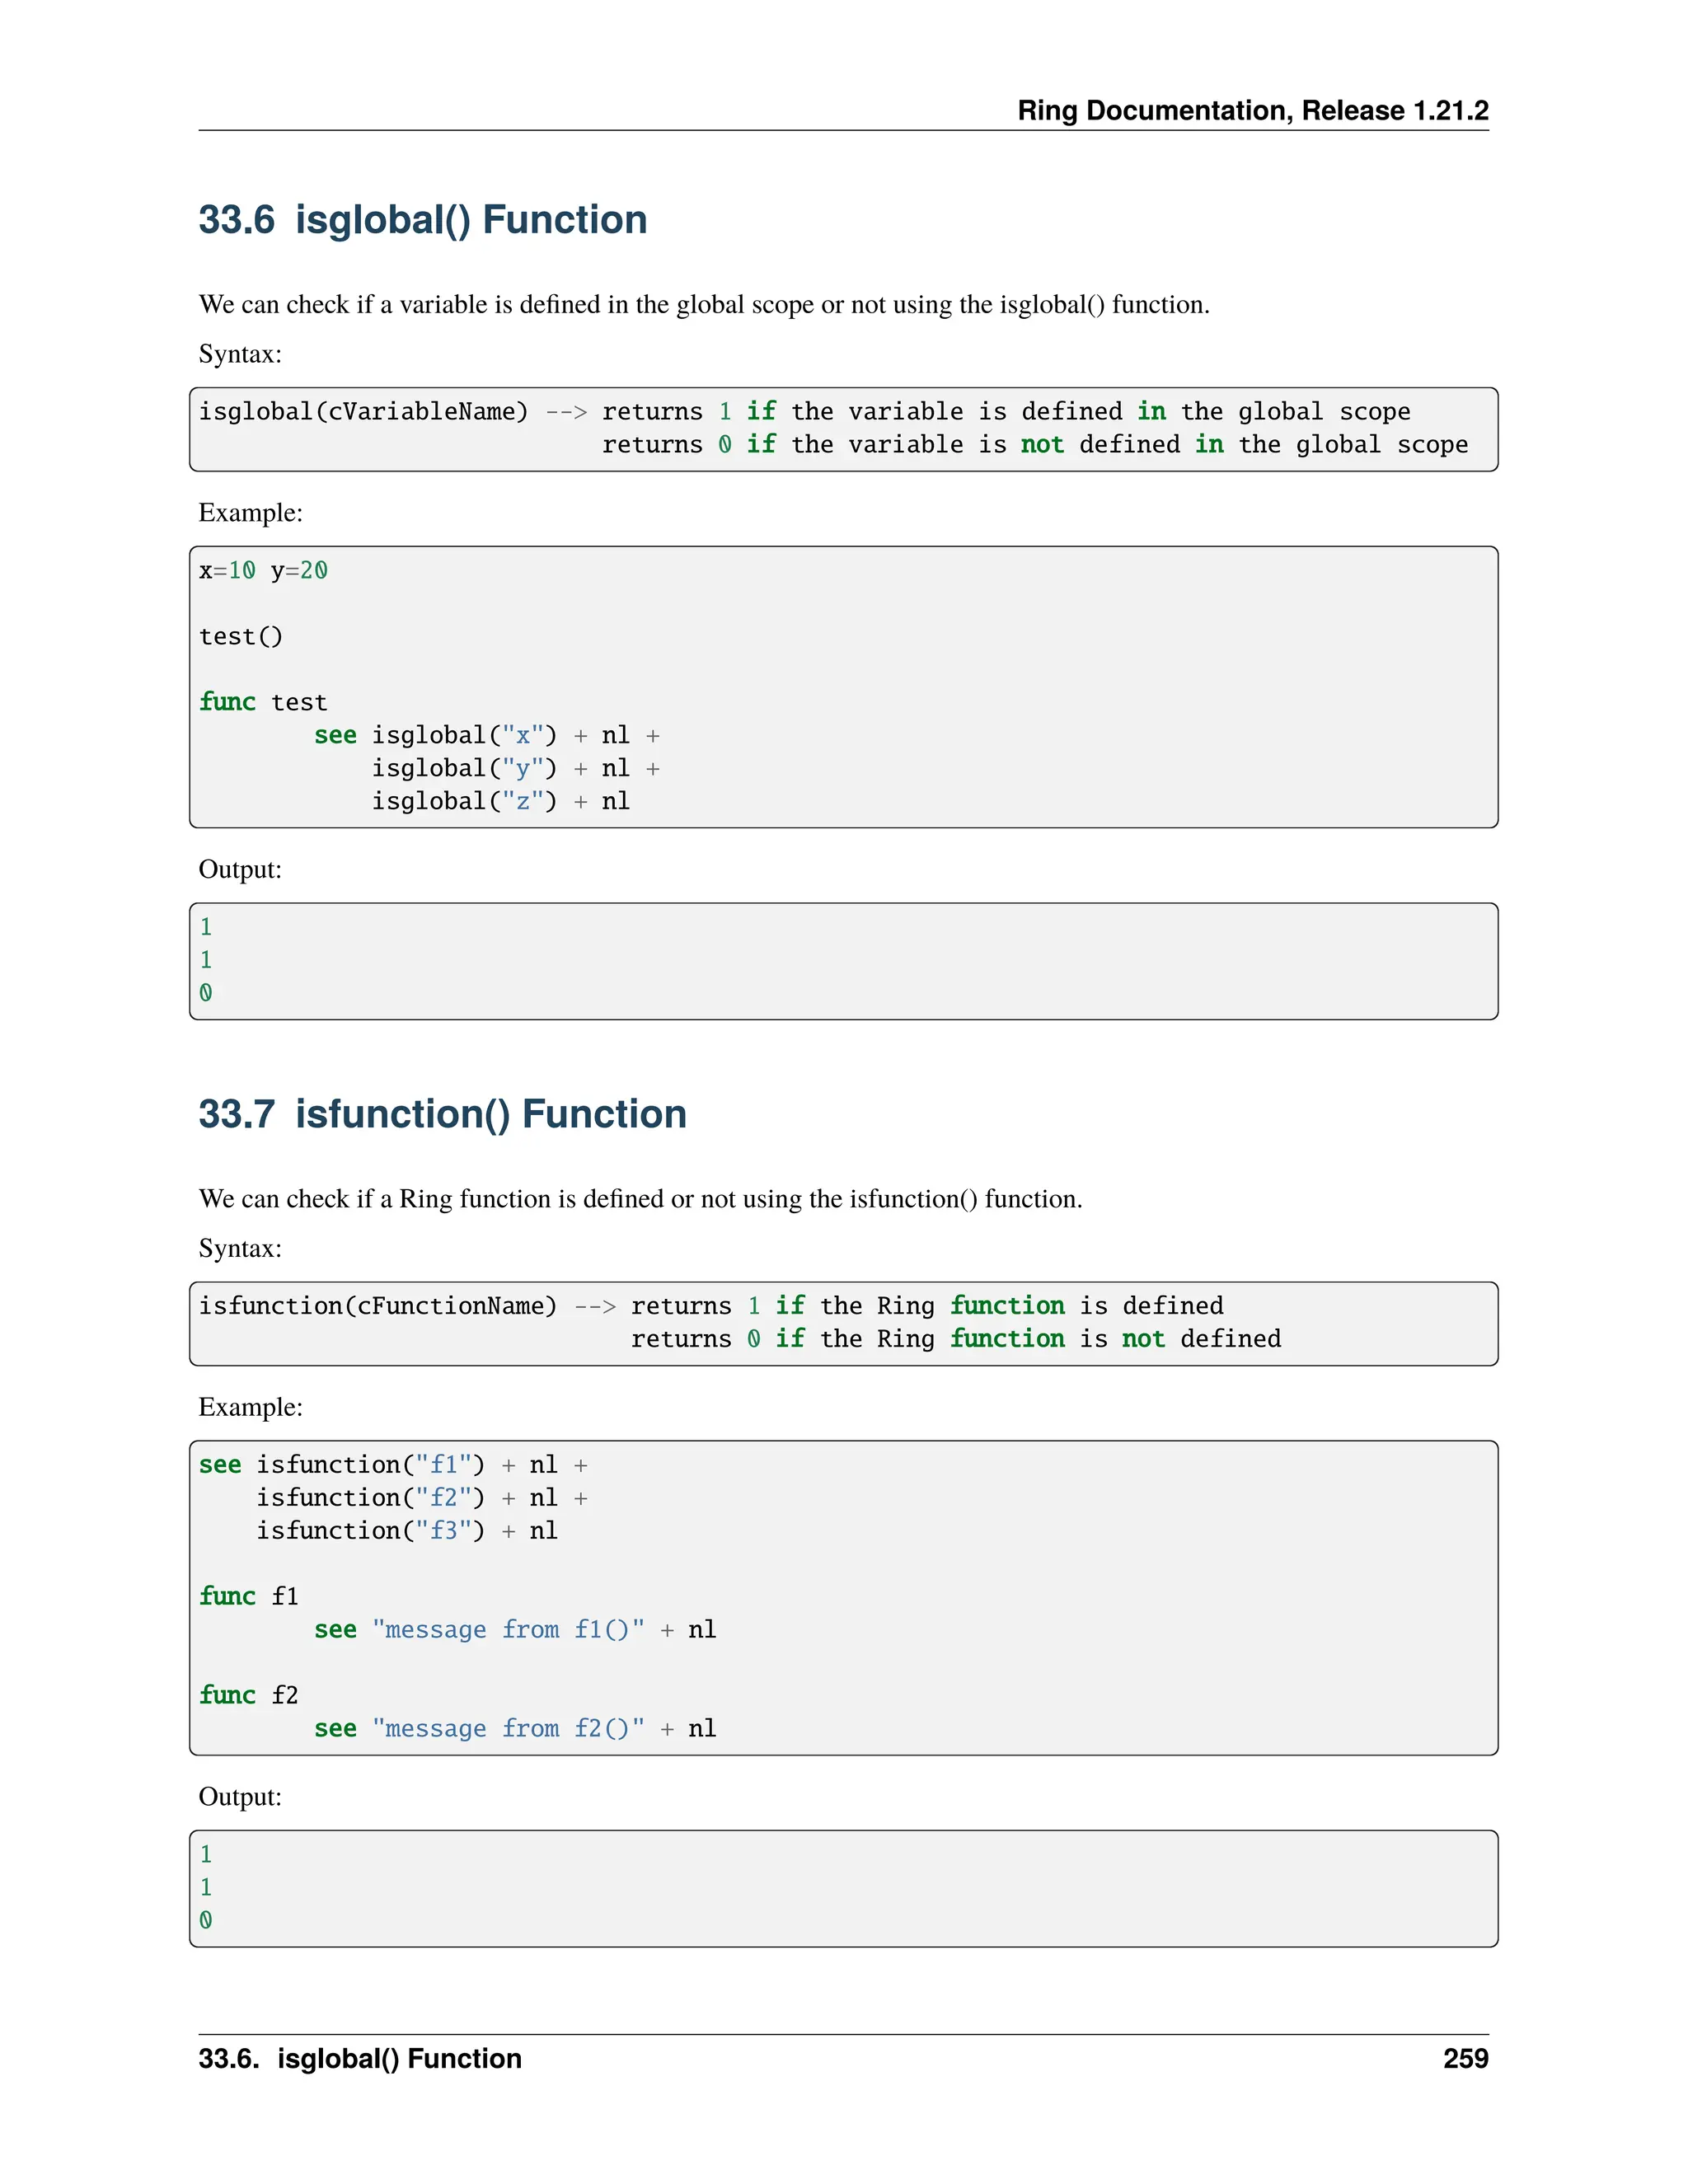Click the "33.7 isfunction() Function" section heading
1688x2184 pixels.
tap(442, 1114)
